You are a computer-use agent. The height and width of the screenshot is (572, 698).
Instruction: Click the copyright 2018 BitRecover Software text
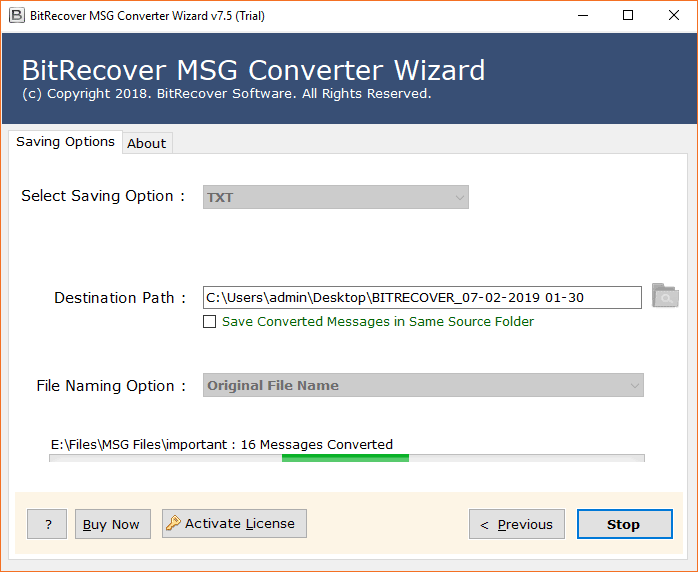pos(227,93)
